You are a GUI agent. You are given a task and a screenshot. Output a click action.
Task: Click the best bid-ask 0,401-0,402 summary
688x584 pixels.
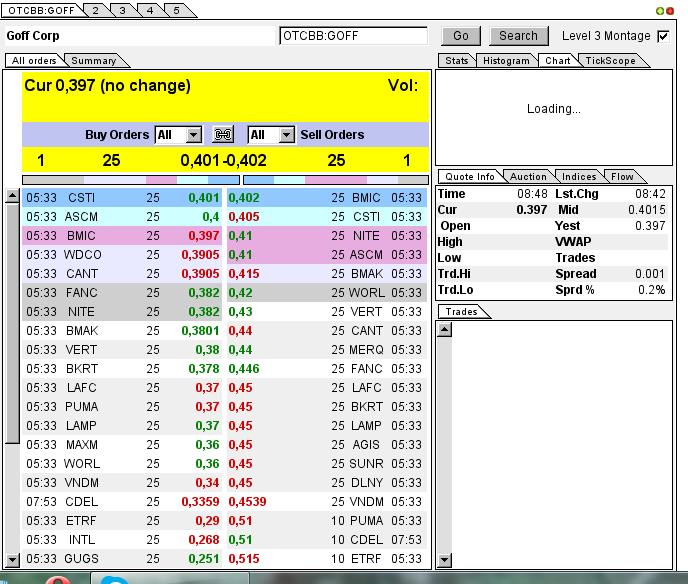click(x=223, y=160)
